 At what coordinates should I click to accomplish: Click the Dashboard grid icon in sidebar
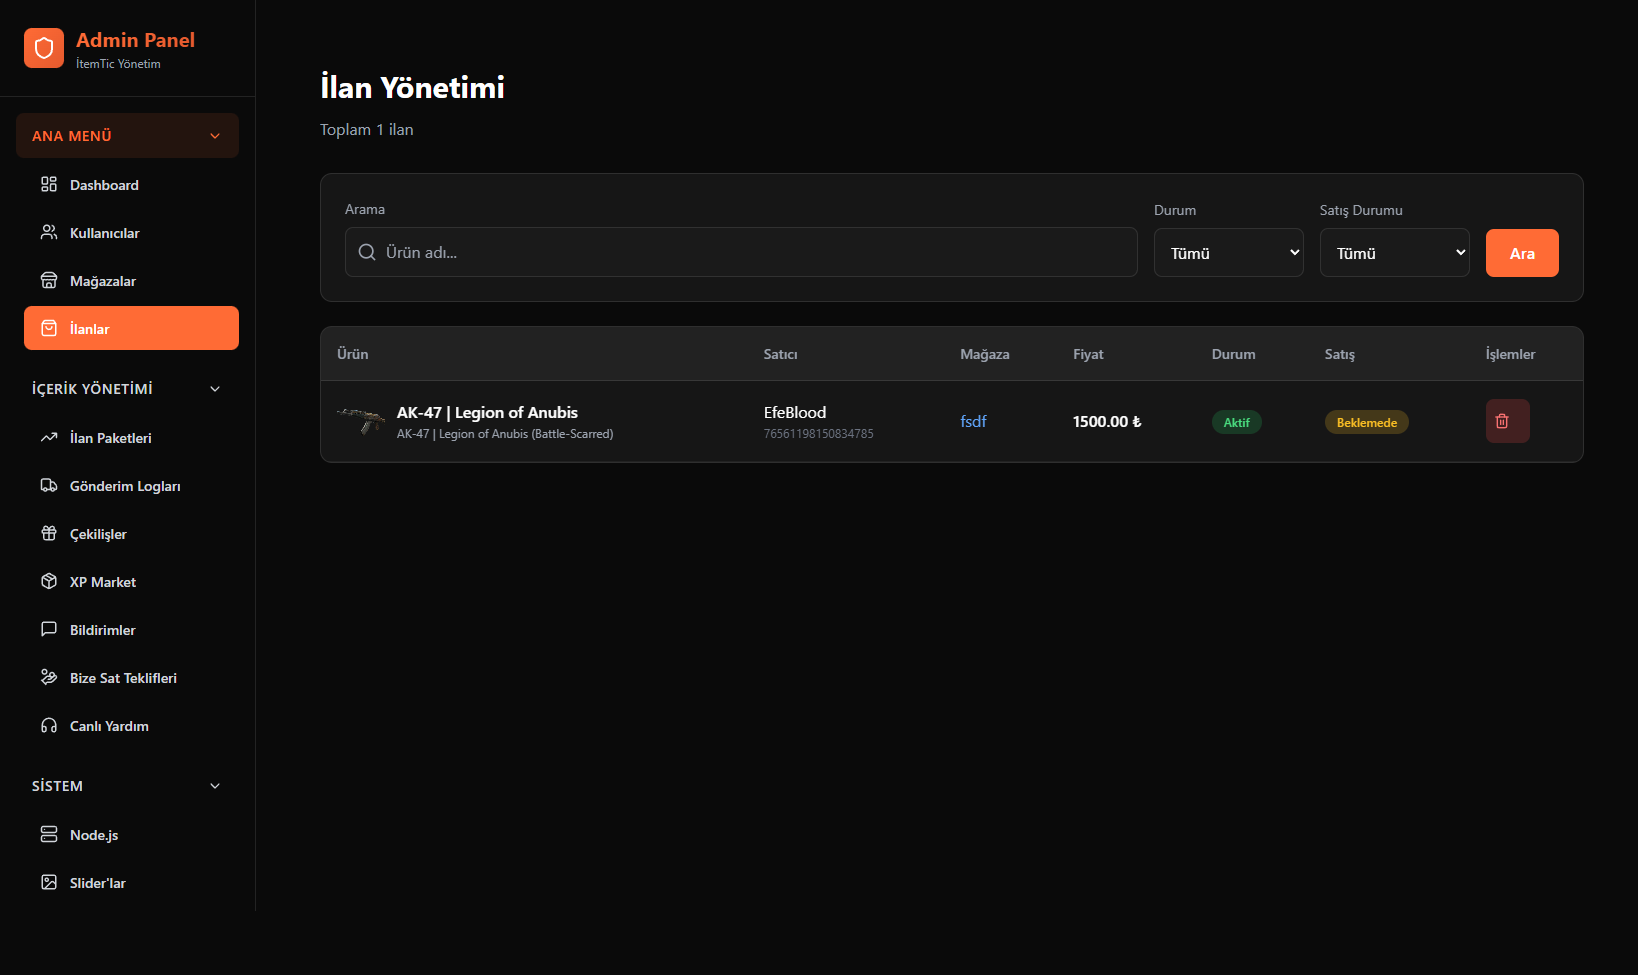point(49,185)
